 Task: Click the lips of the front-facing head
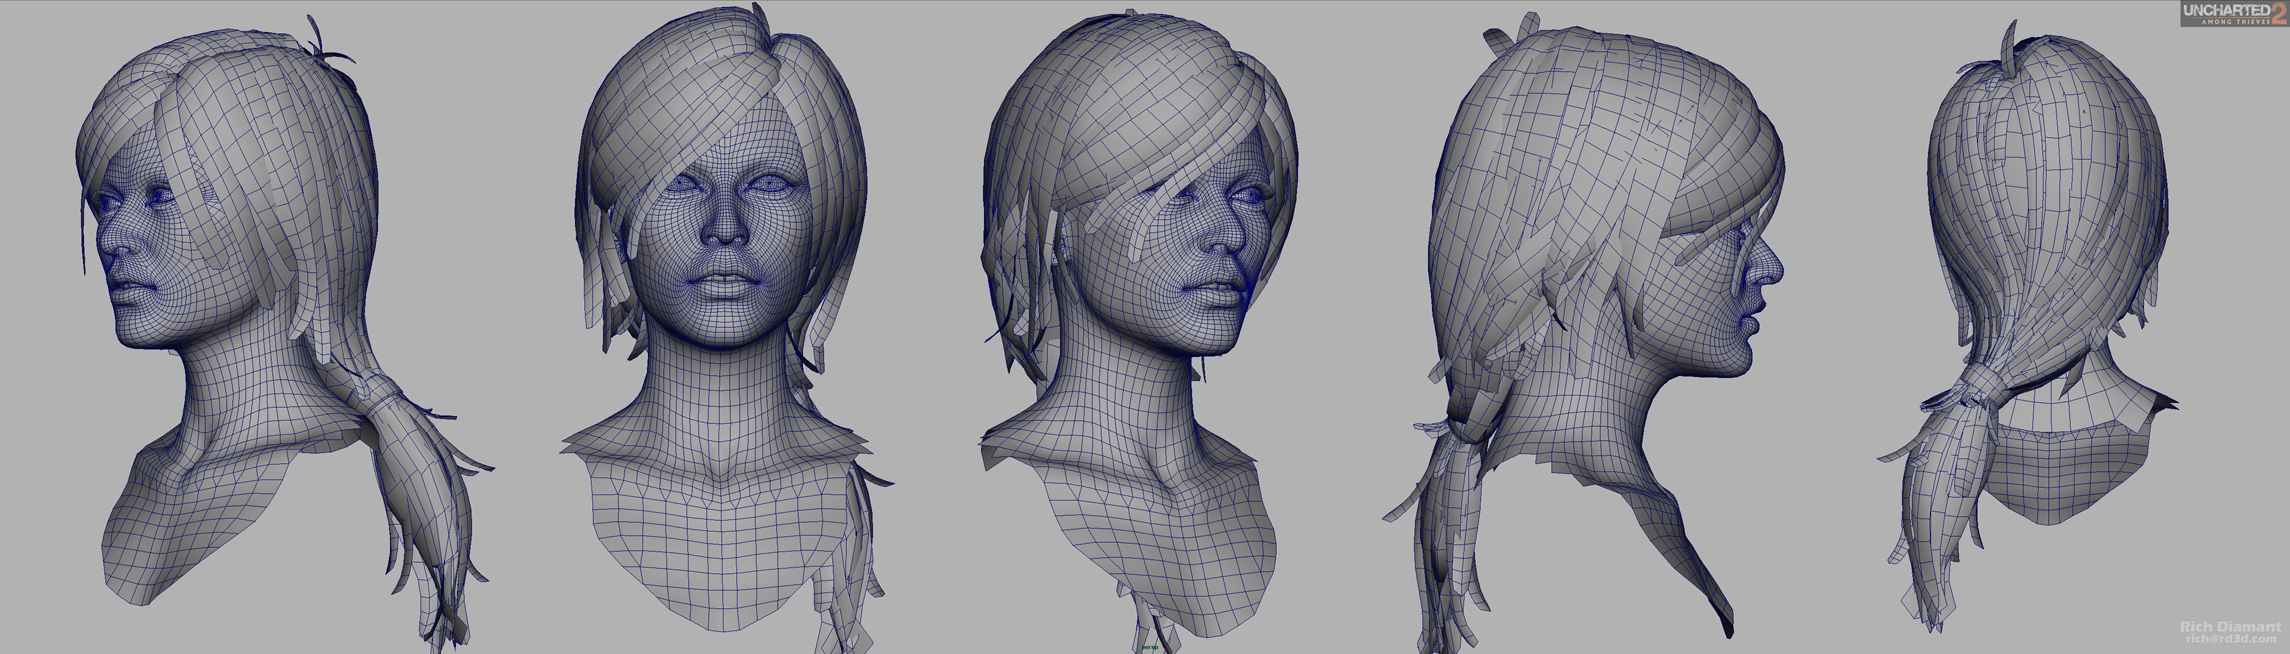tap(729, 284)
